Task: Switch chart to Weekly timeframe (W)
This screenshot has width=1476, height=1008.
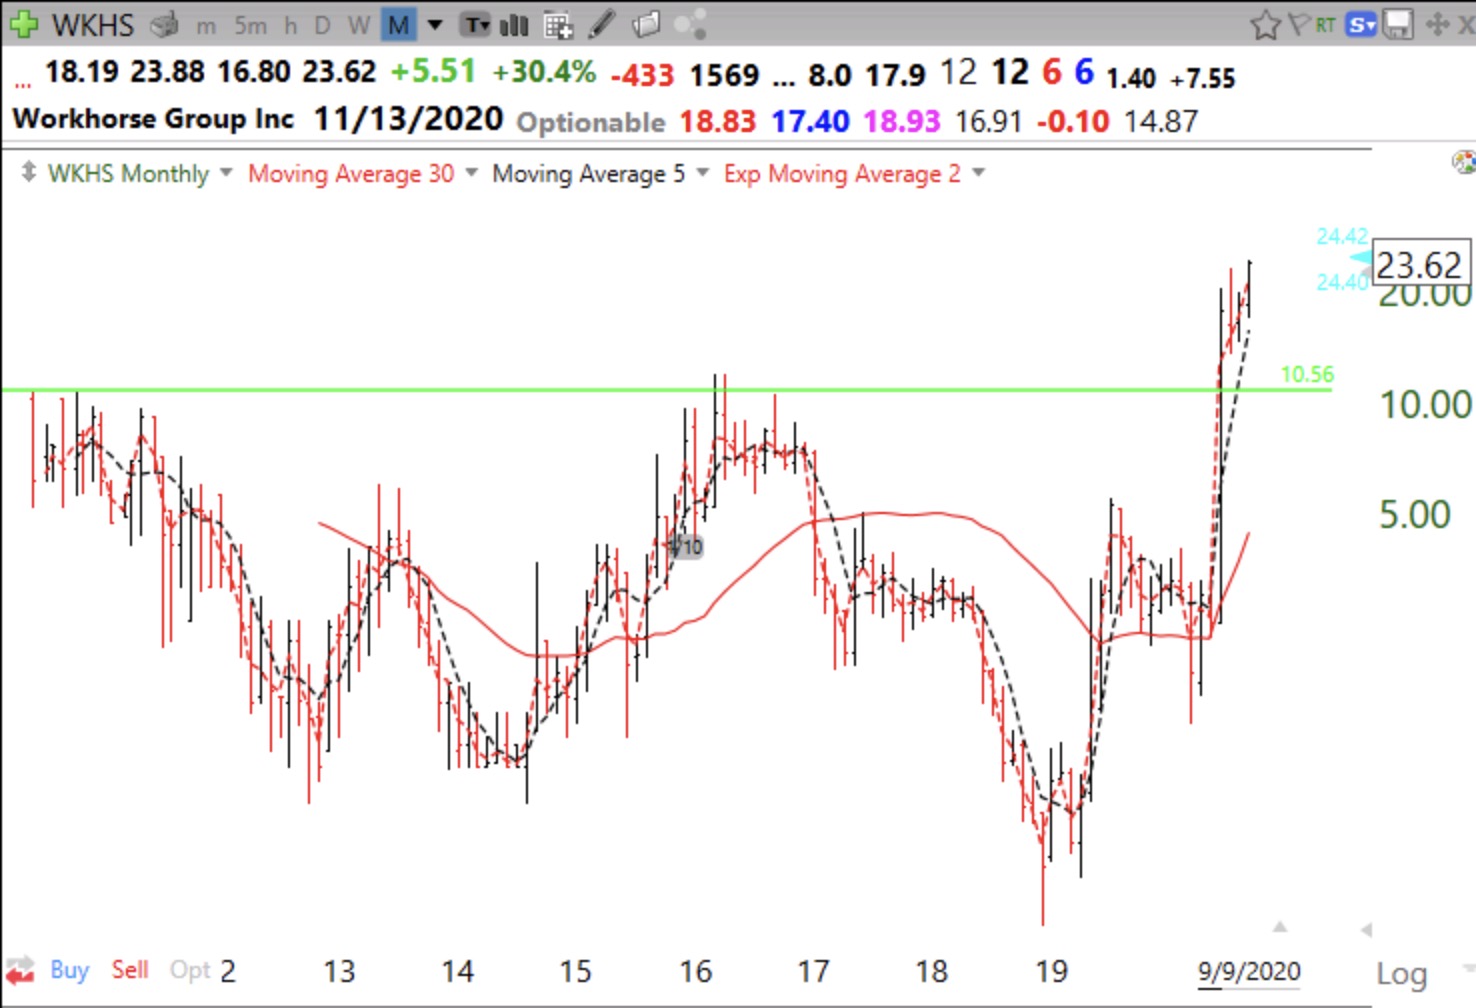Action: pos(359,25)
